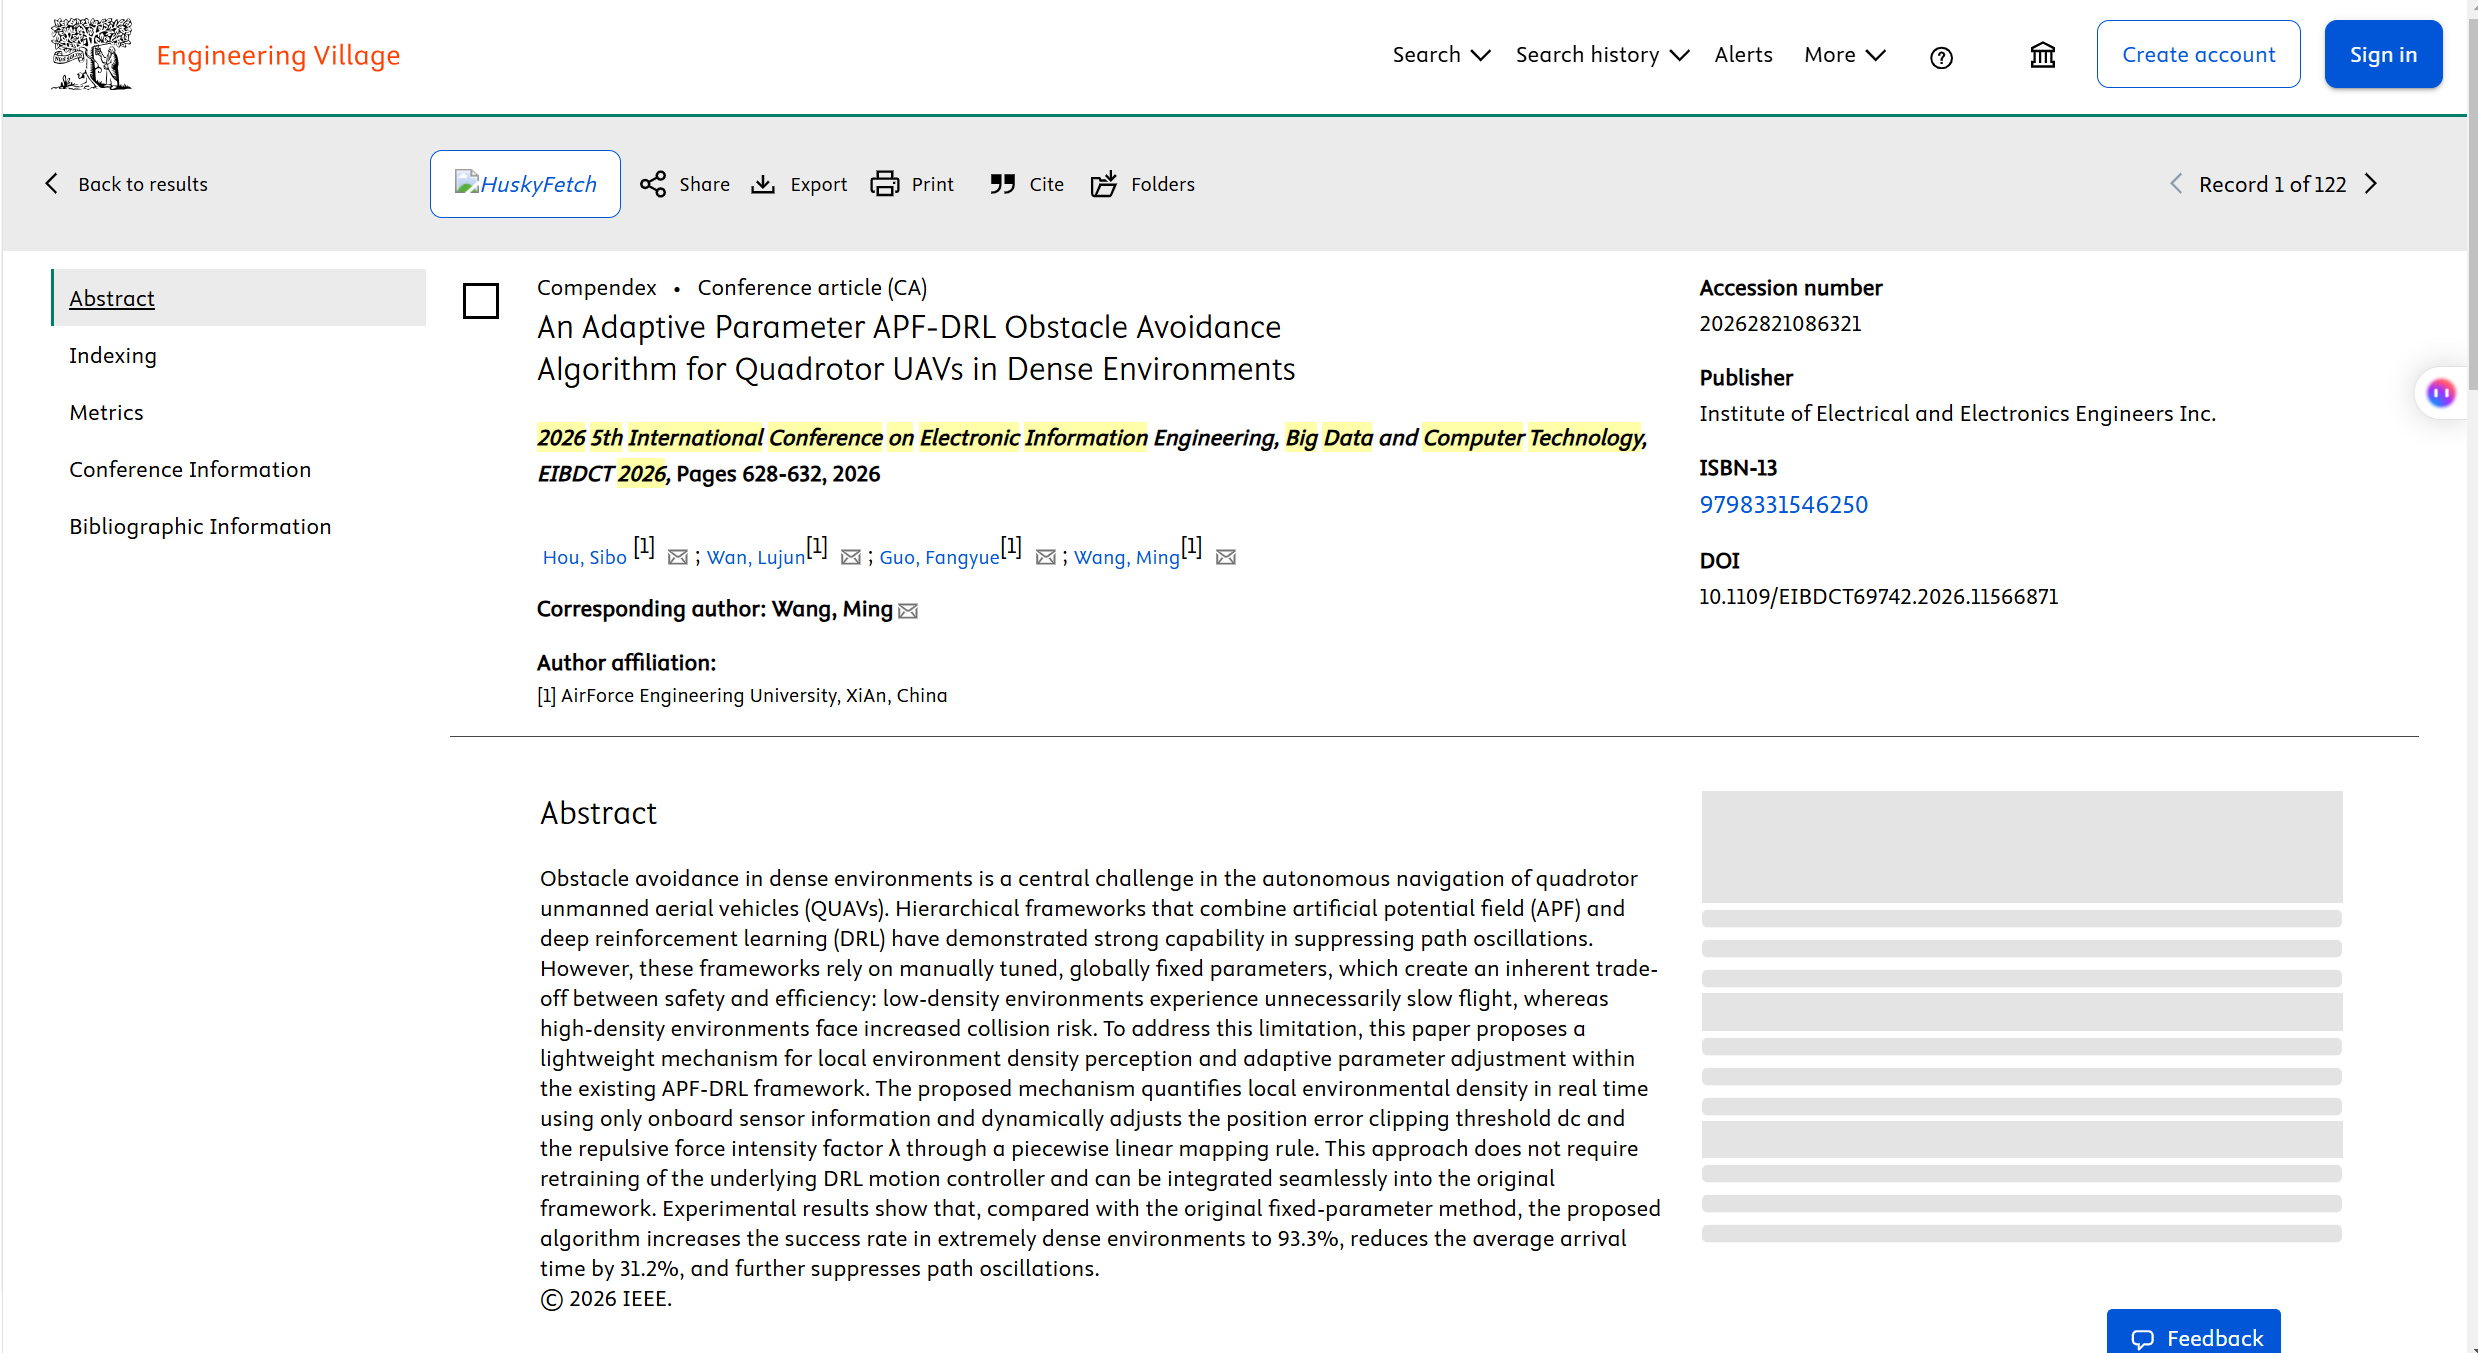
Task: Open author link Guo, Fangyue
Action: click(x=940, y=557)
